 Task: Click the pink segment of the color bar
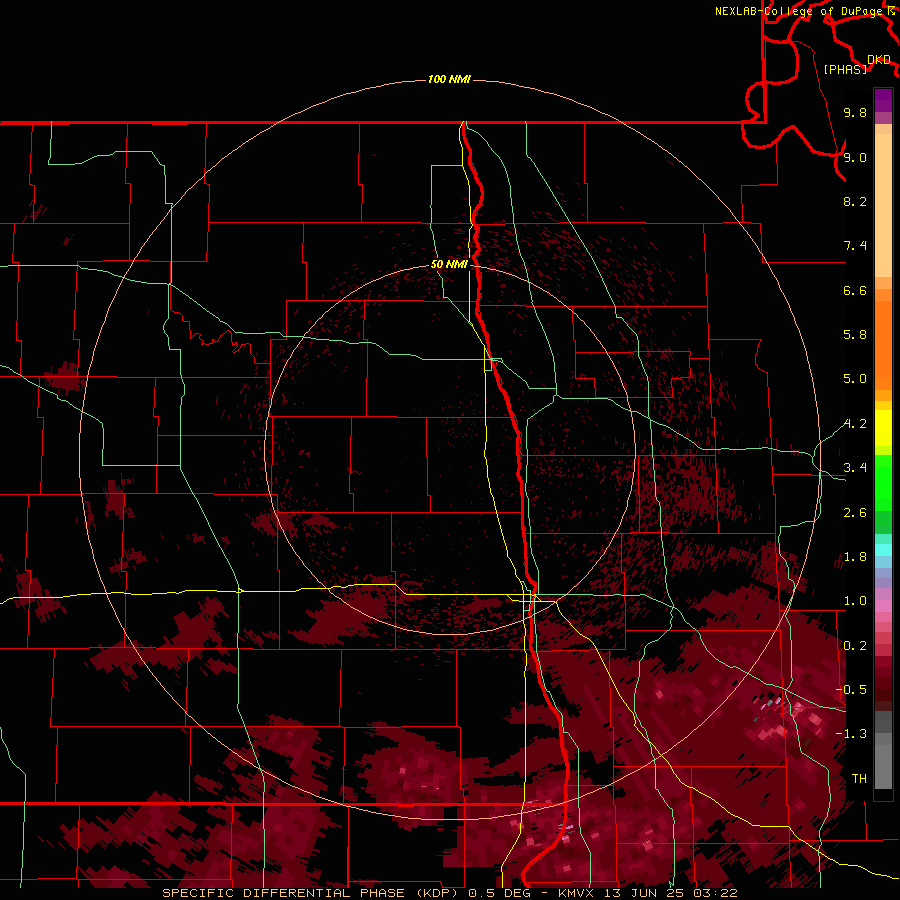click(x=883, y=606)
